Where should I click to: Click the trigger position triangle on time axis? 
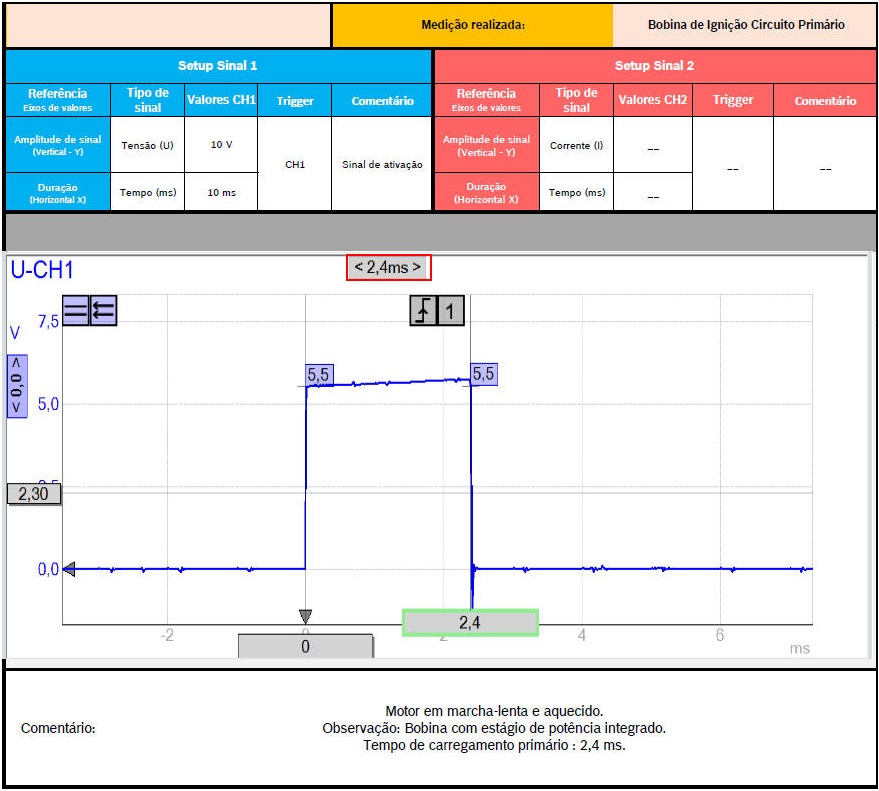(x=305, y=616)
